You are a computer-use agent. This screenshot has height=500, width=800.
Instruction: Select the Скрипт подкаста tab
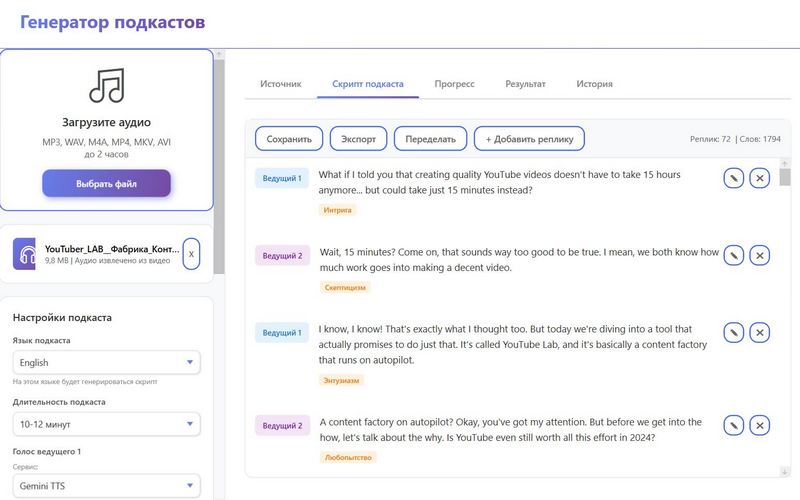pos(368,84)
